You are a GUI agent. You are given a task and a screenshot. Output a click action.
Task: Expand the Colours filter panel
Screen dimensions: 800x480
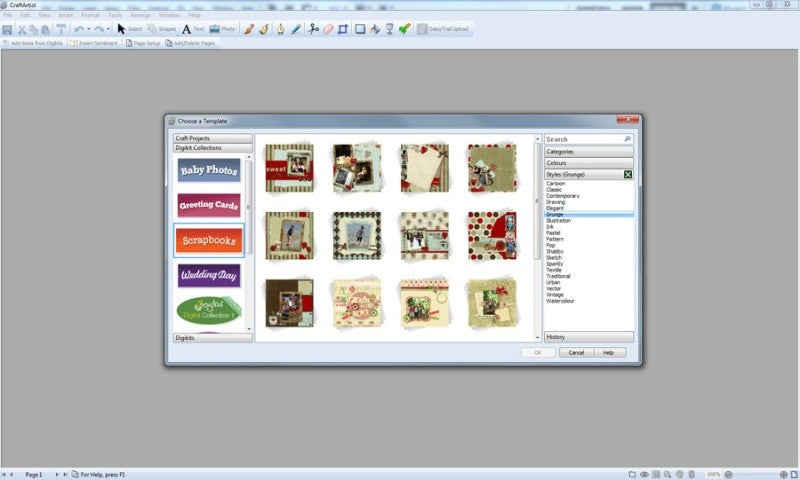pos(589,163)
